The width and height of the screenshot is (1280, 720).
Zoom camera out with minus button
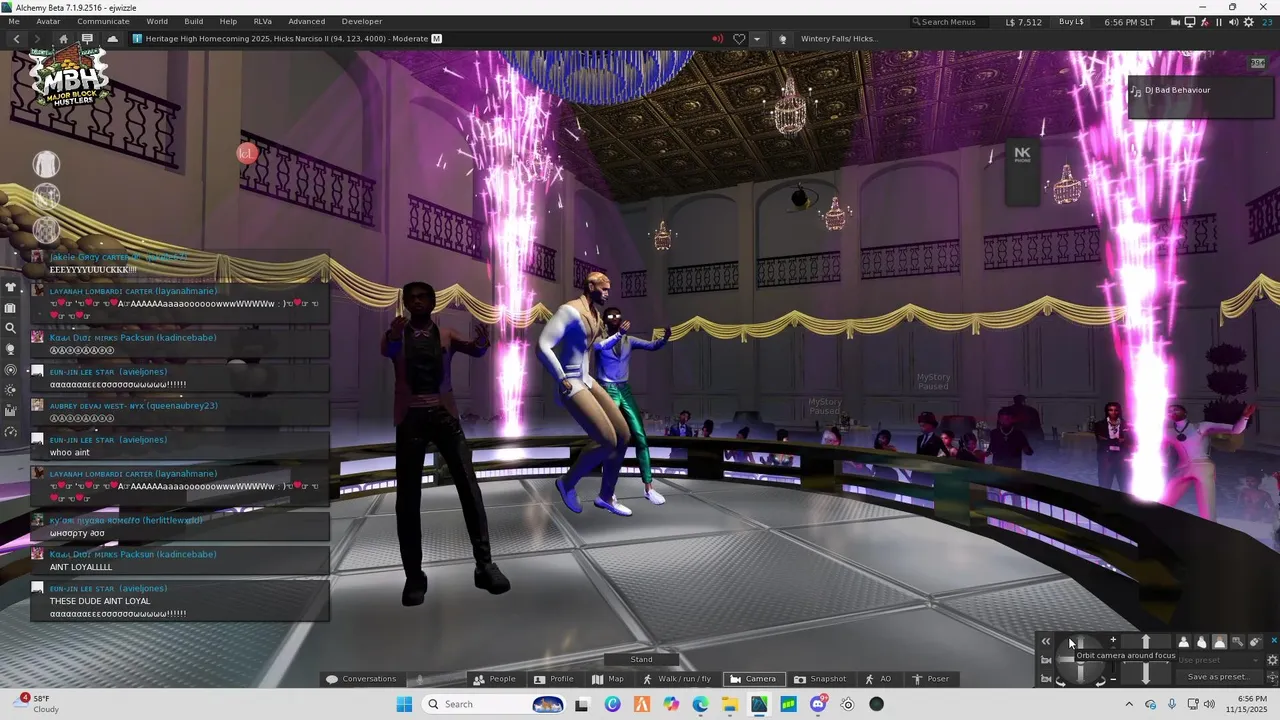[x=1113, y=679]
